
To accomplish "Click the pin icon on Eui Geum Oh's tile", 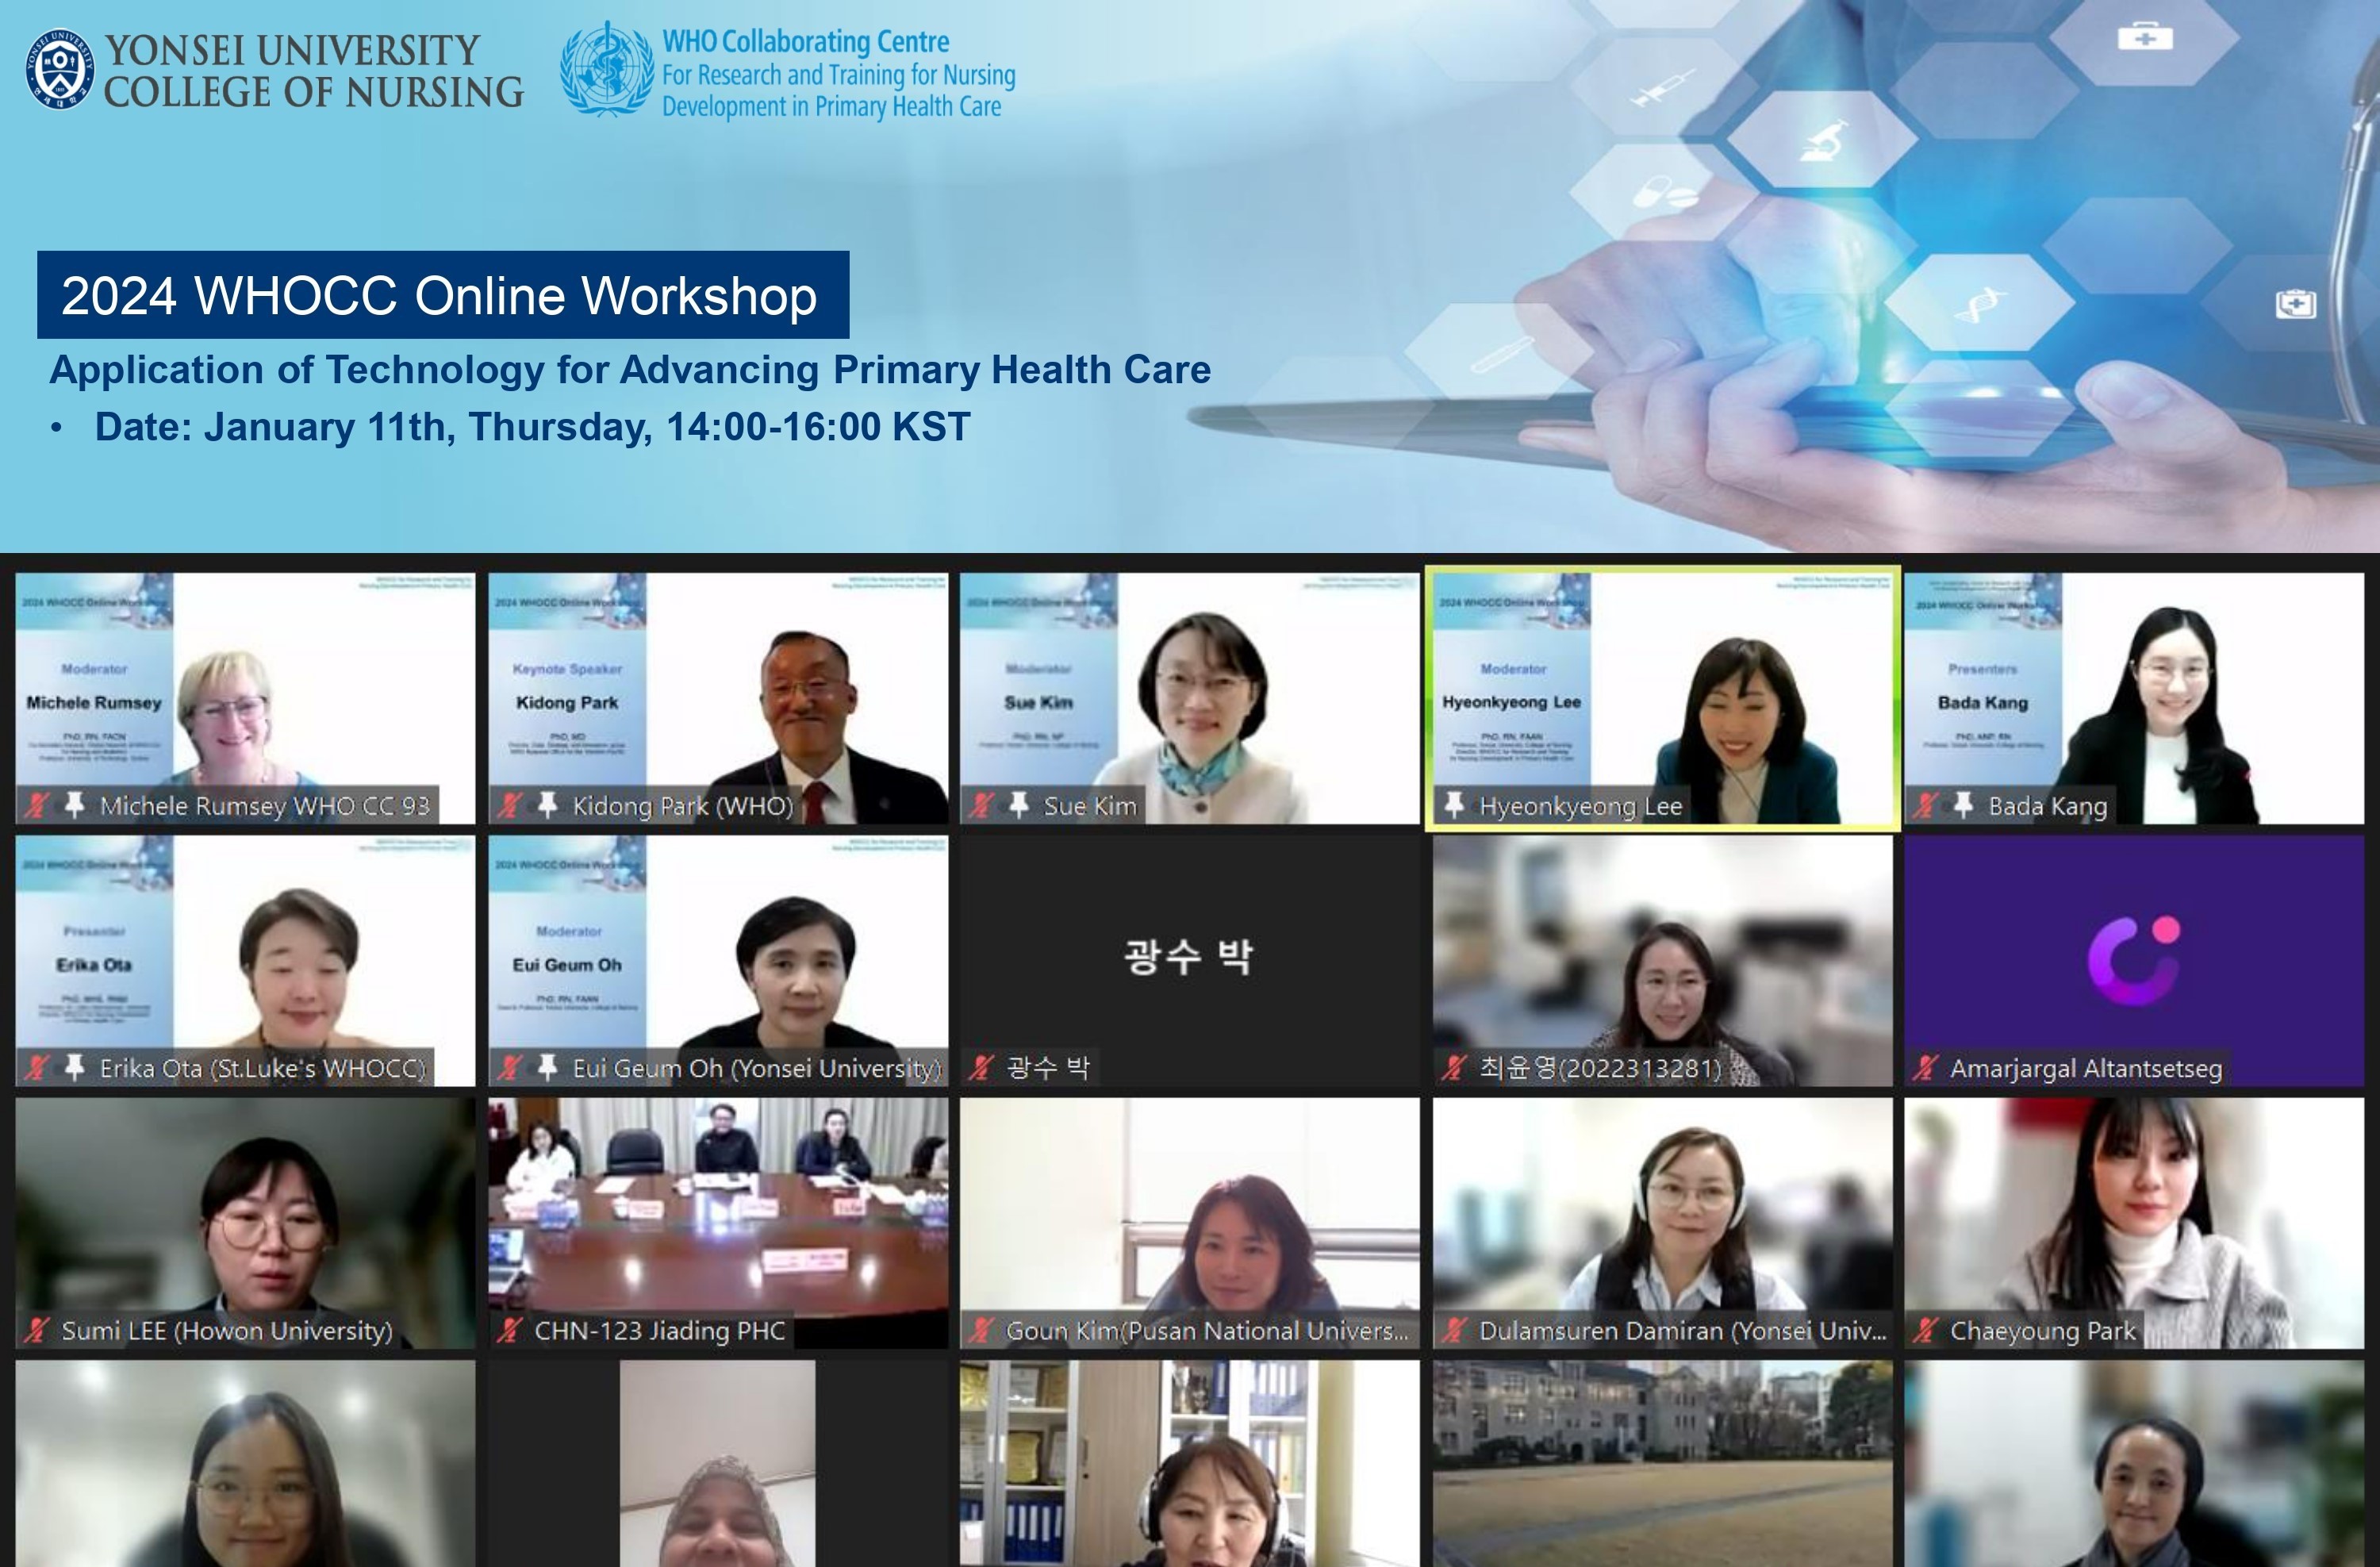I will click(547, 1067).
